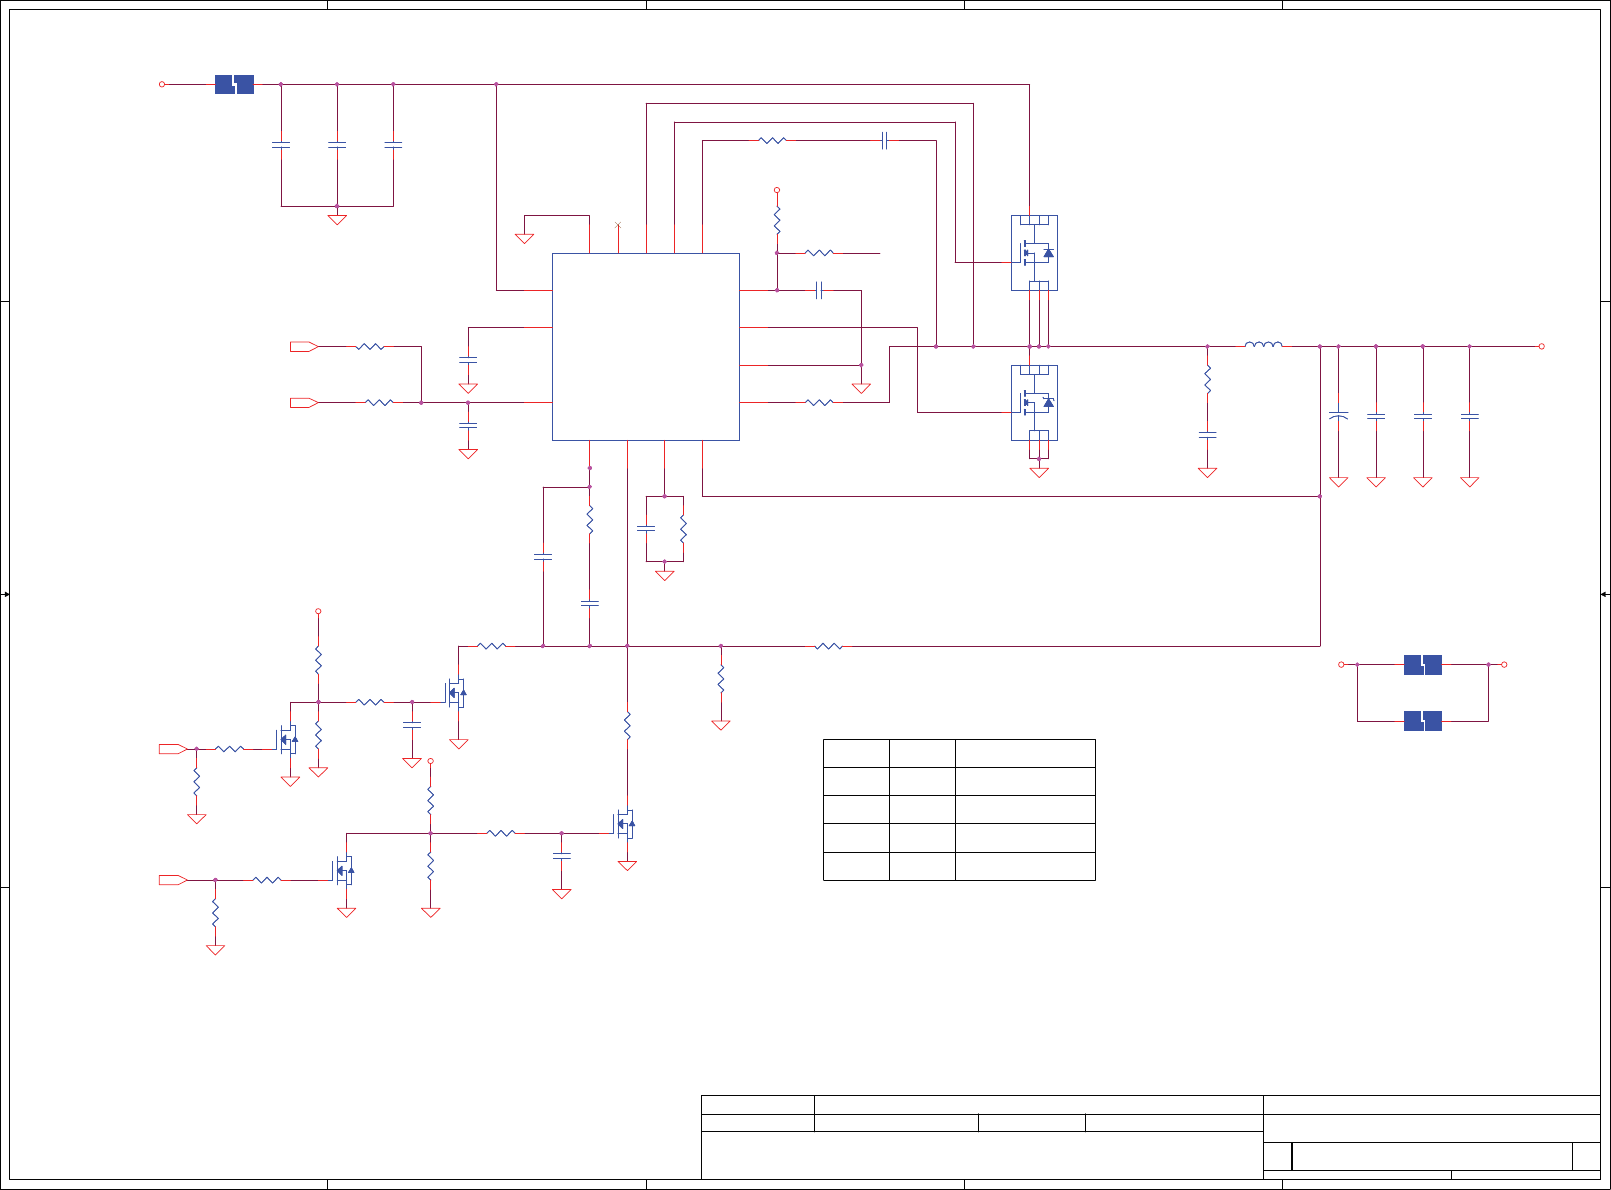Select the large central controller IC rectangle
This screenshot has height=1190, width=1611.
click(x=645, y=346)
